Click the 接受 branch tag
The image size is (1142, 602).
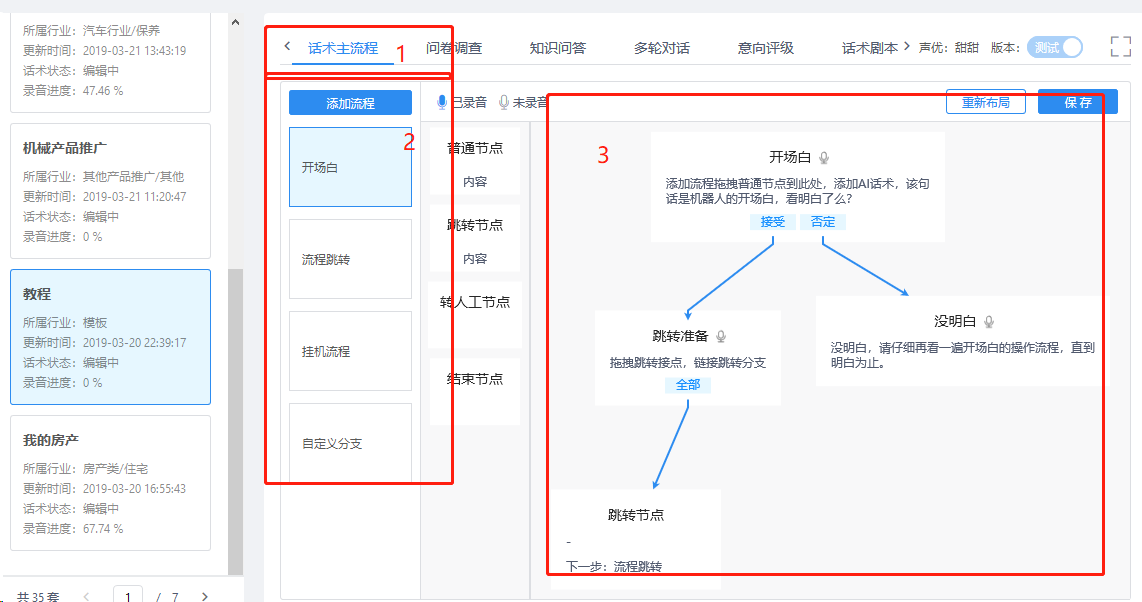click(773, 221)
